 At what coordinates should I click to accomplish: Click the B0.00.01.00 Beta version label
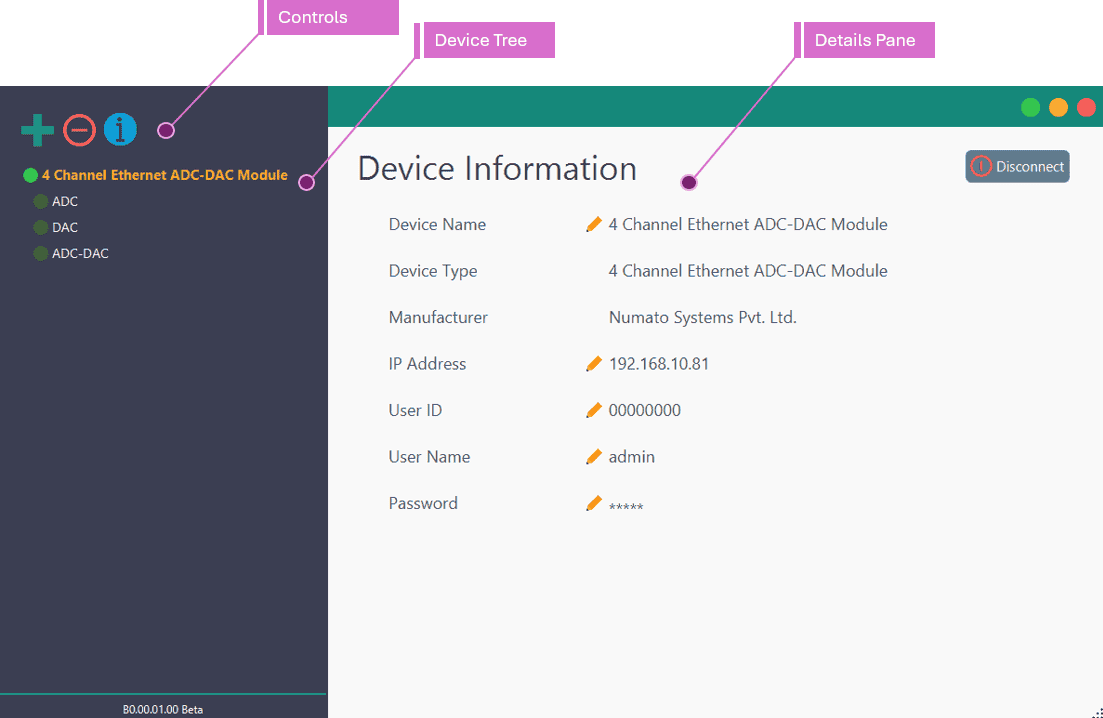tap(162, 709)
